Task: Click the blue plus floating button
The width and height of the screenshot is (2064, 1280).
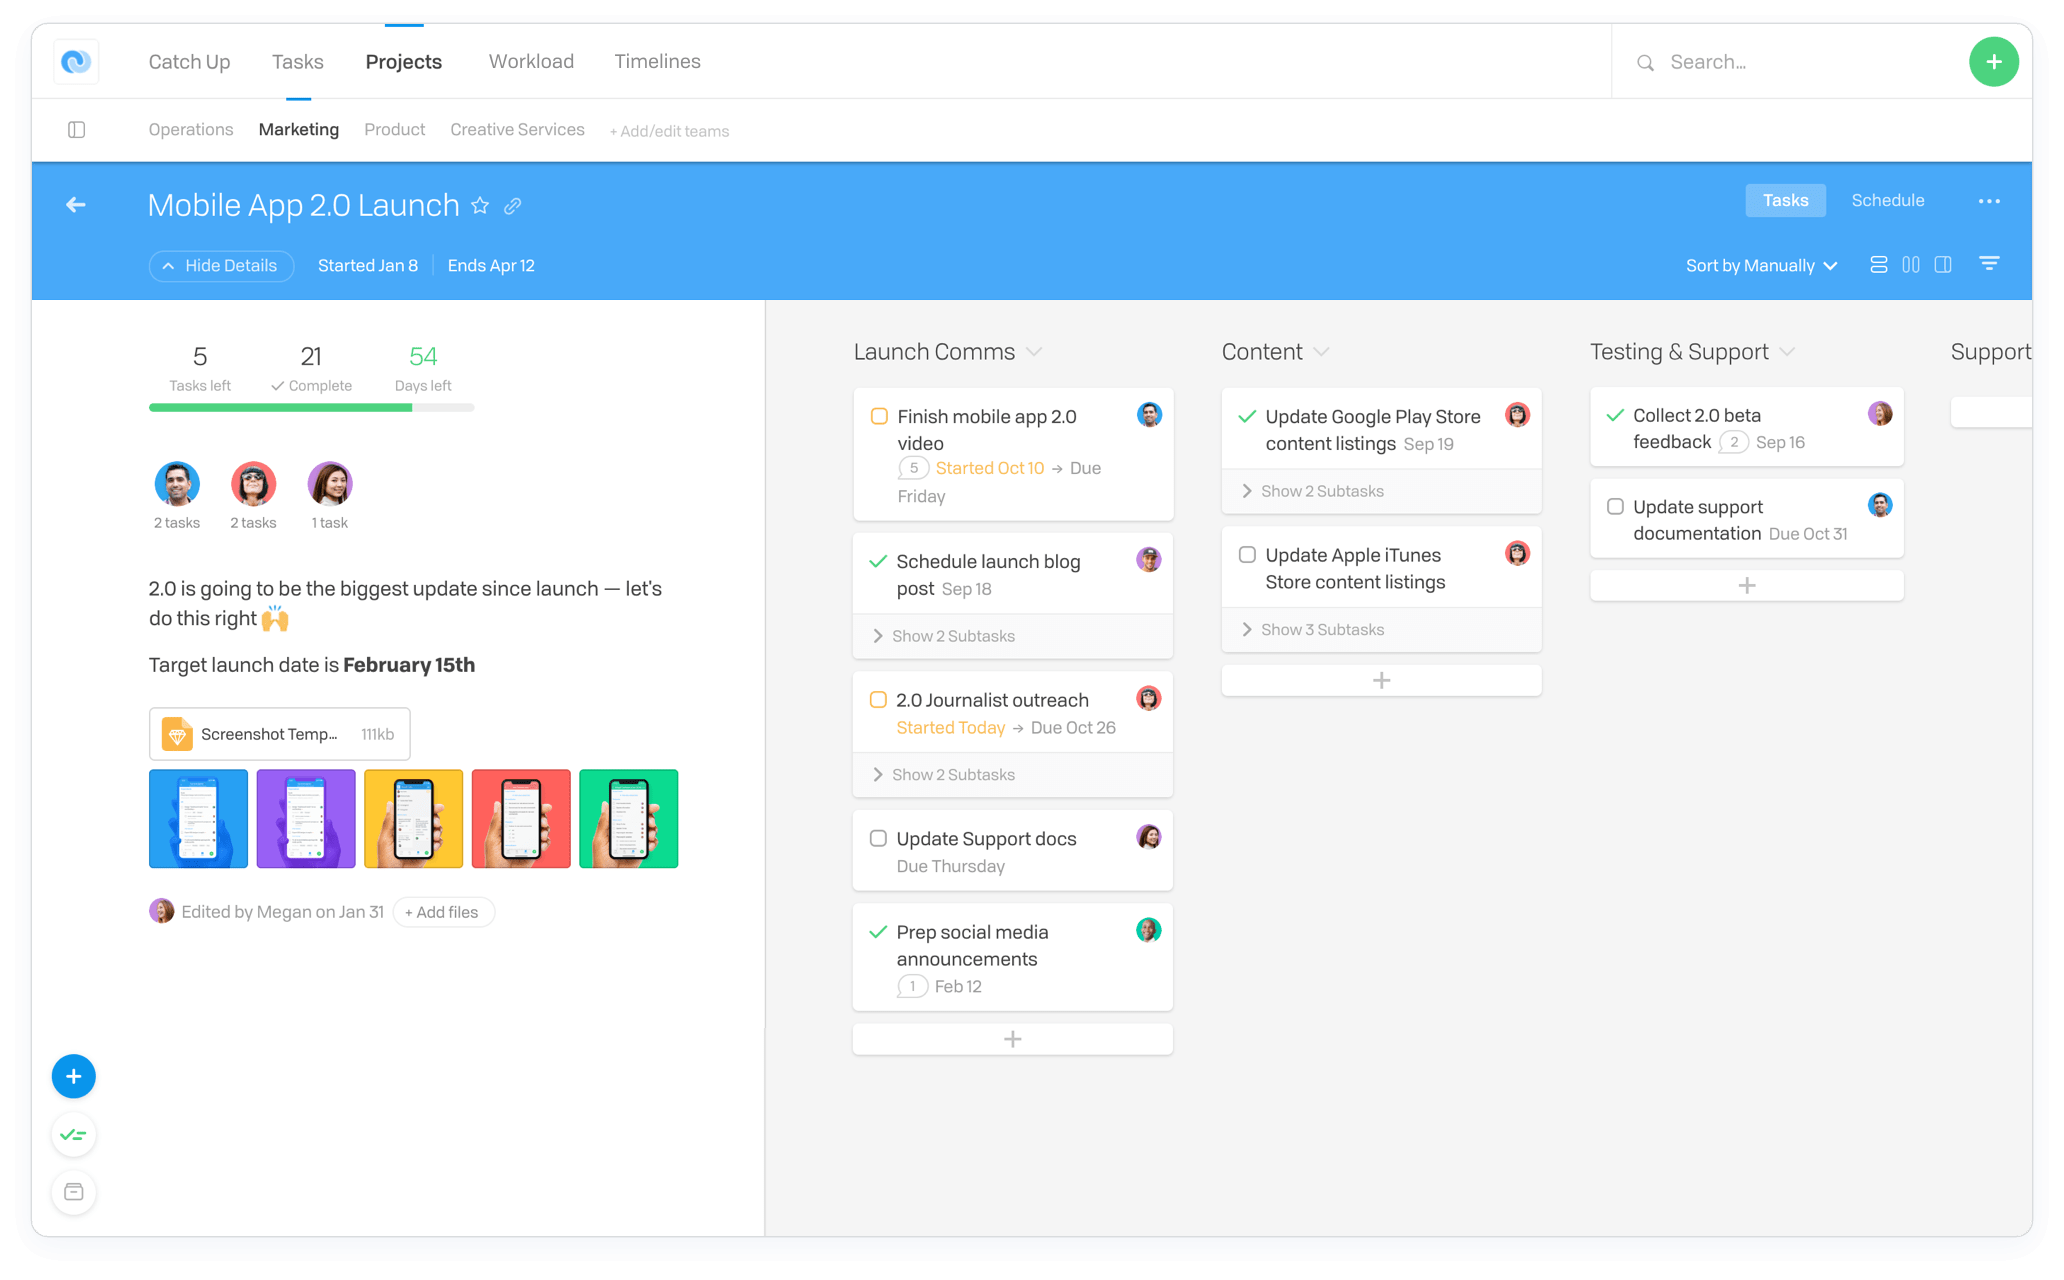Action: [74, 1076]
